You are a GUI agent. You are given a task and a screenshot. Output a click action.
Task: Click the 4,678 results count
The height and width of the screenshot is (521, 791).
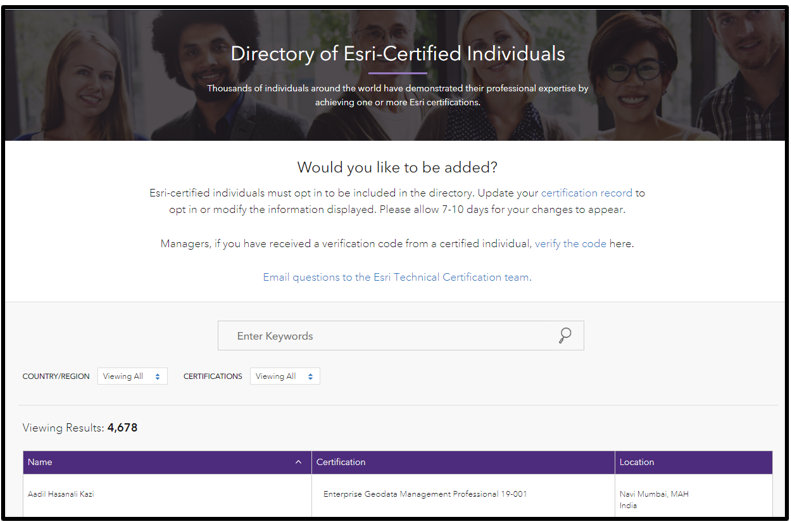click(x=122, y=428)
